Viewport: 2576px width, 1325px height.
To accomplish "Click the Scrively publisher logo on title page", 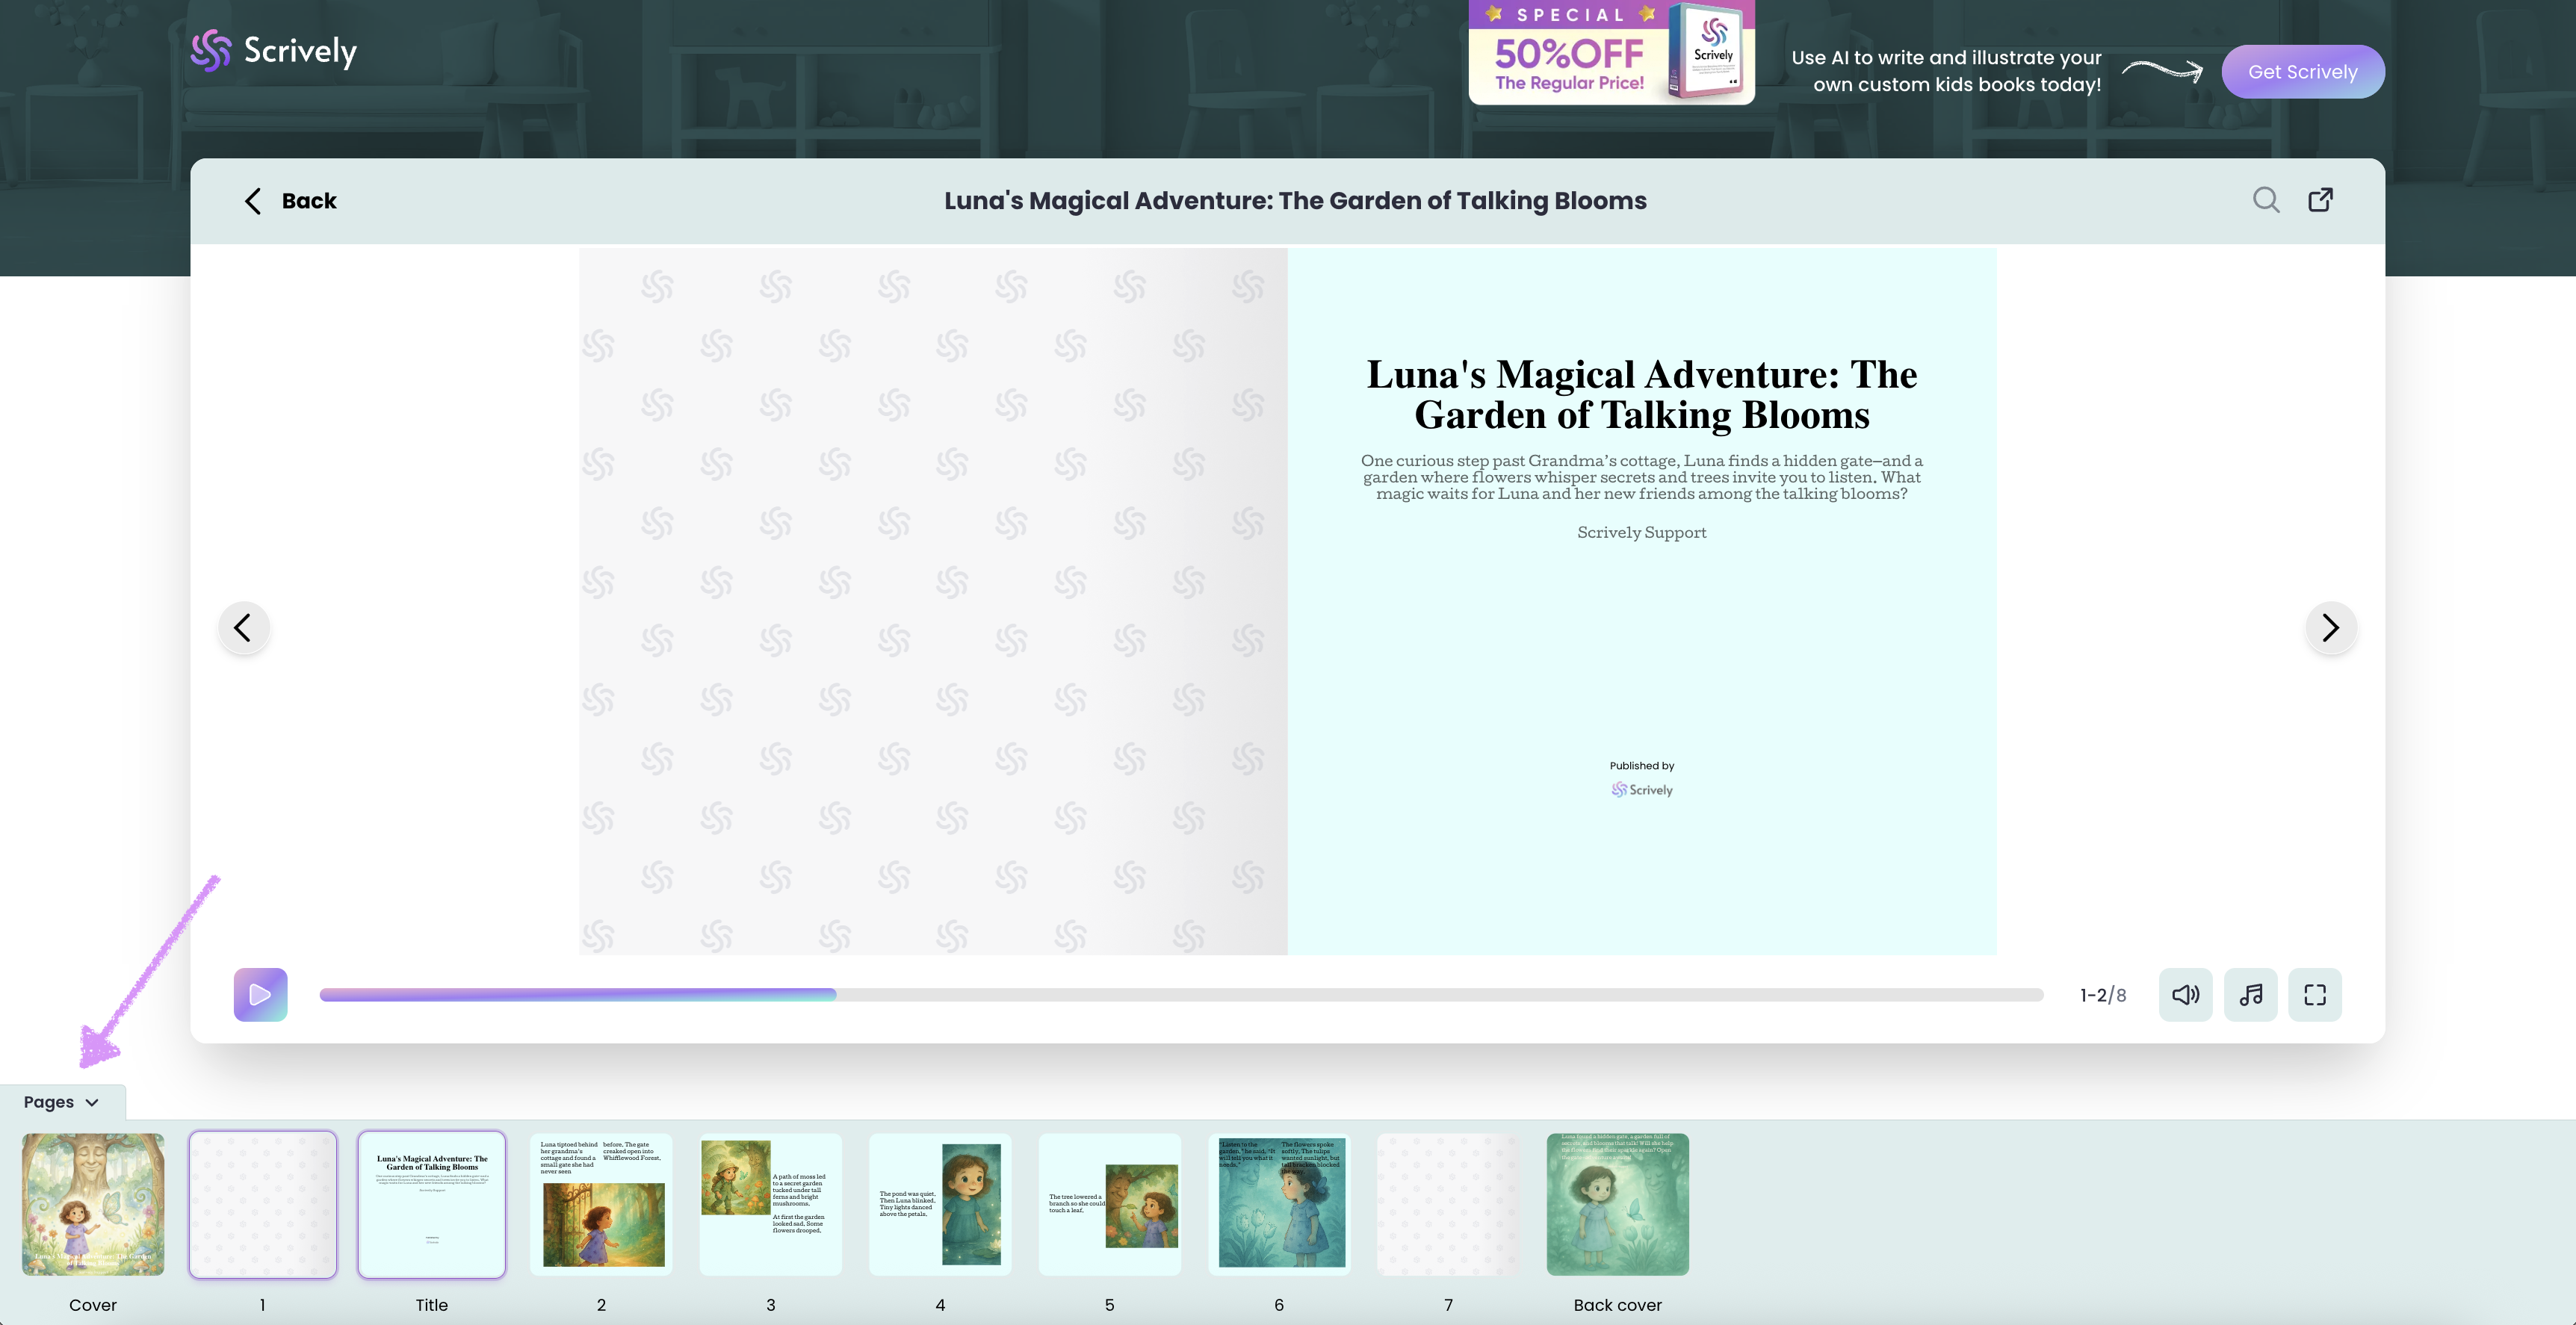I will click(x=1641, y=790).
